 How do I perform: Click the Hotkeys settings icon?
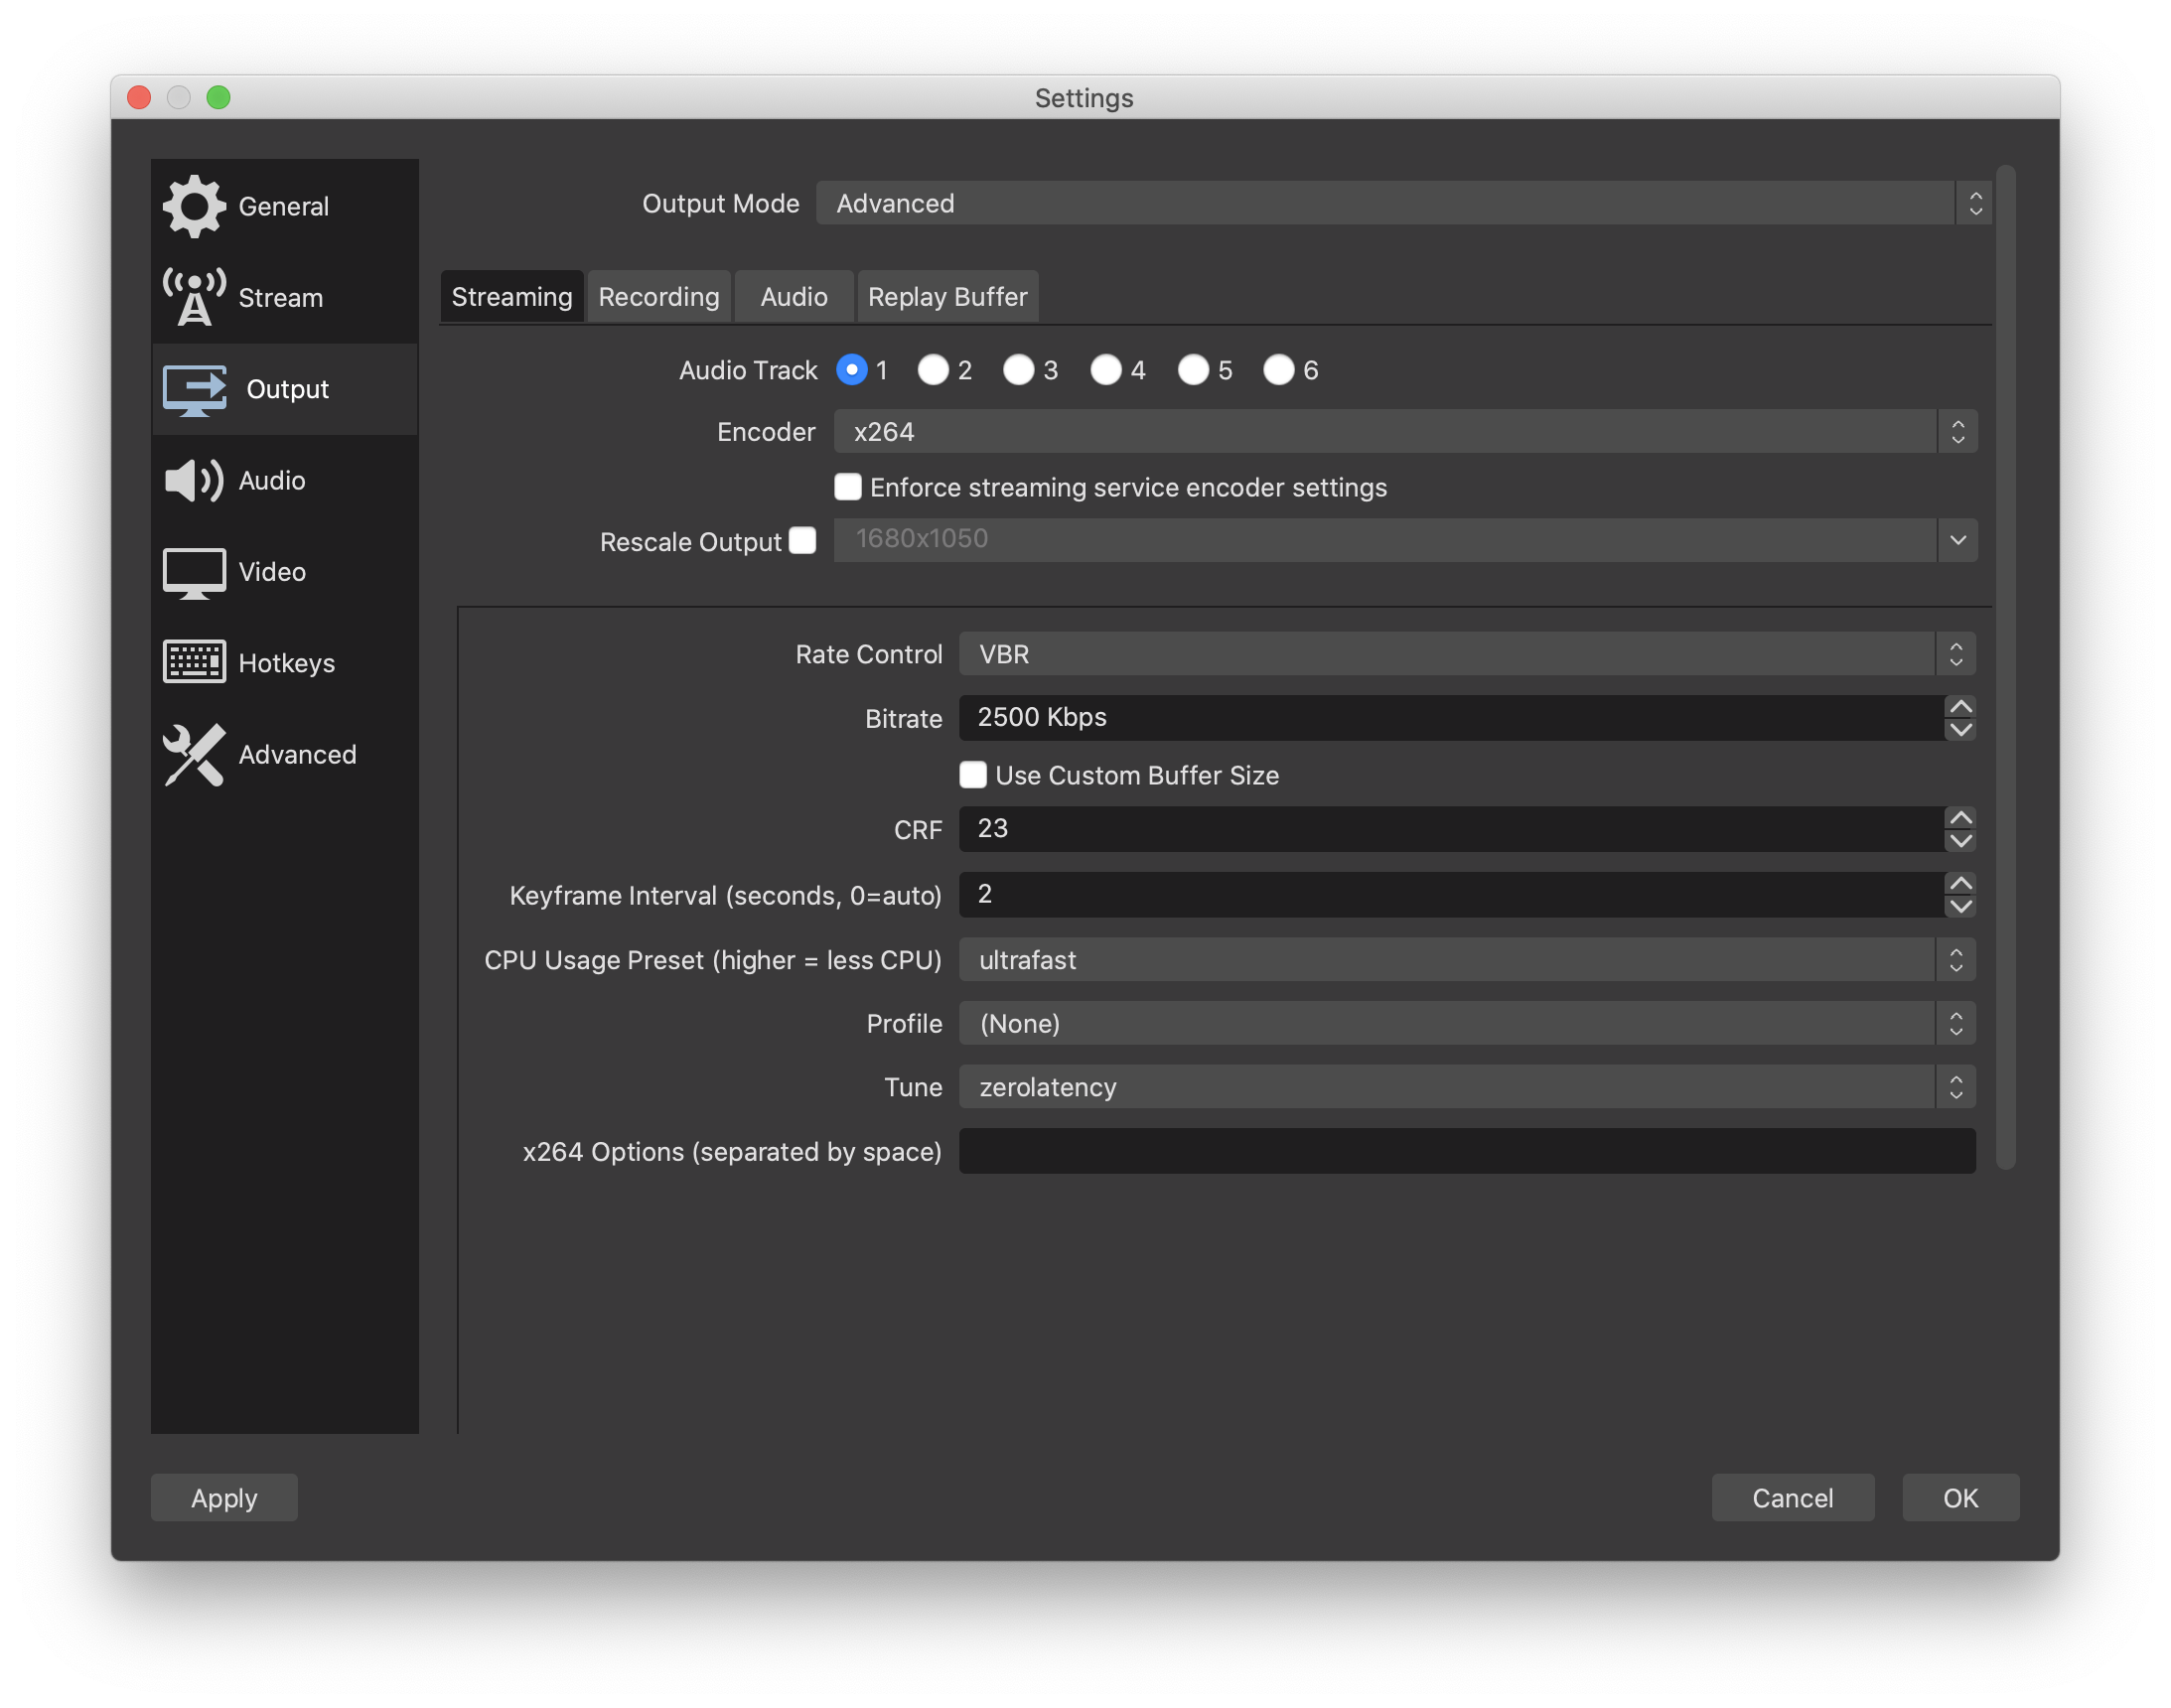(x=192, y=661)
